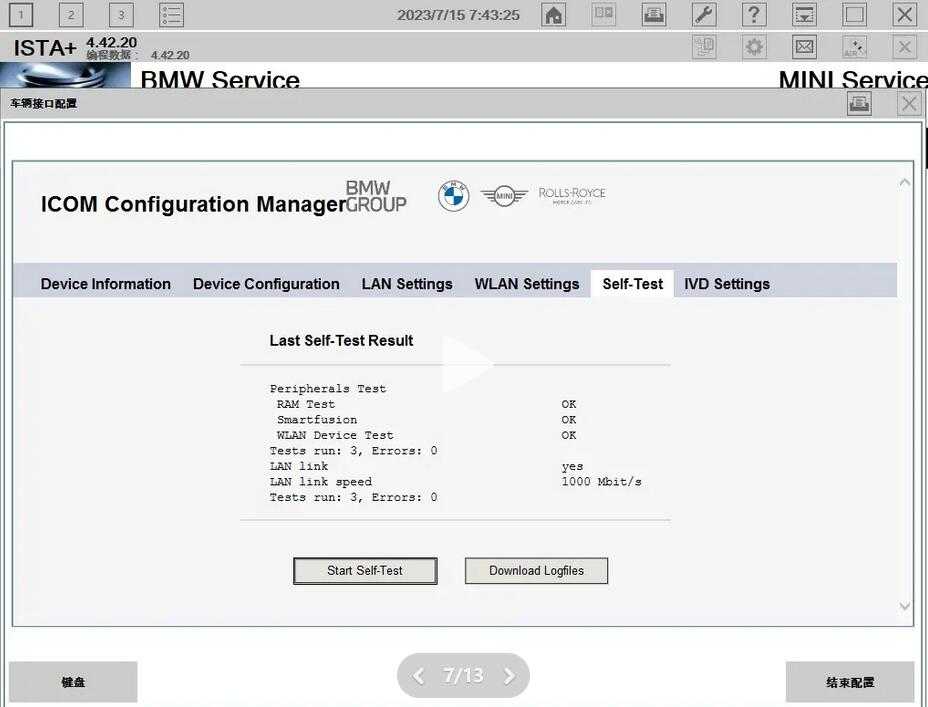
Task: Click the scroll-up arrow of the ICOM panel
Action: (x=904, y=183)
